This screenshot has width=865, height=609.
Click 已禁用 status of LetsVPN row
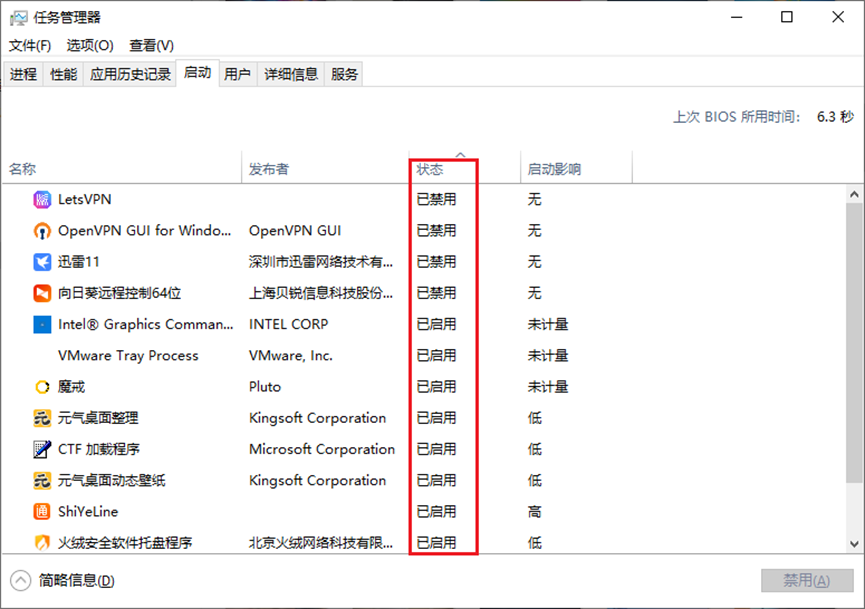pos(436,200)
